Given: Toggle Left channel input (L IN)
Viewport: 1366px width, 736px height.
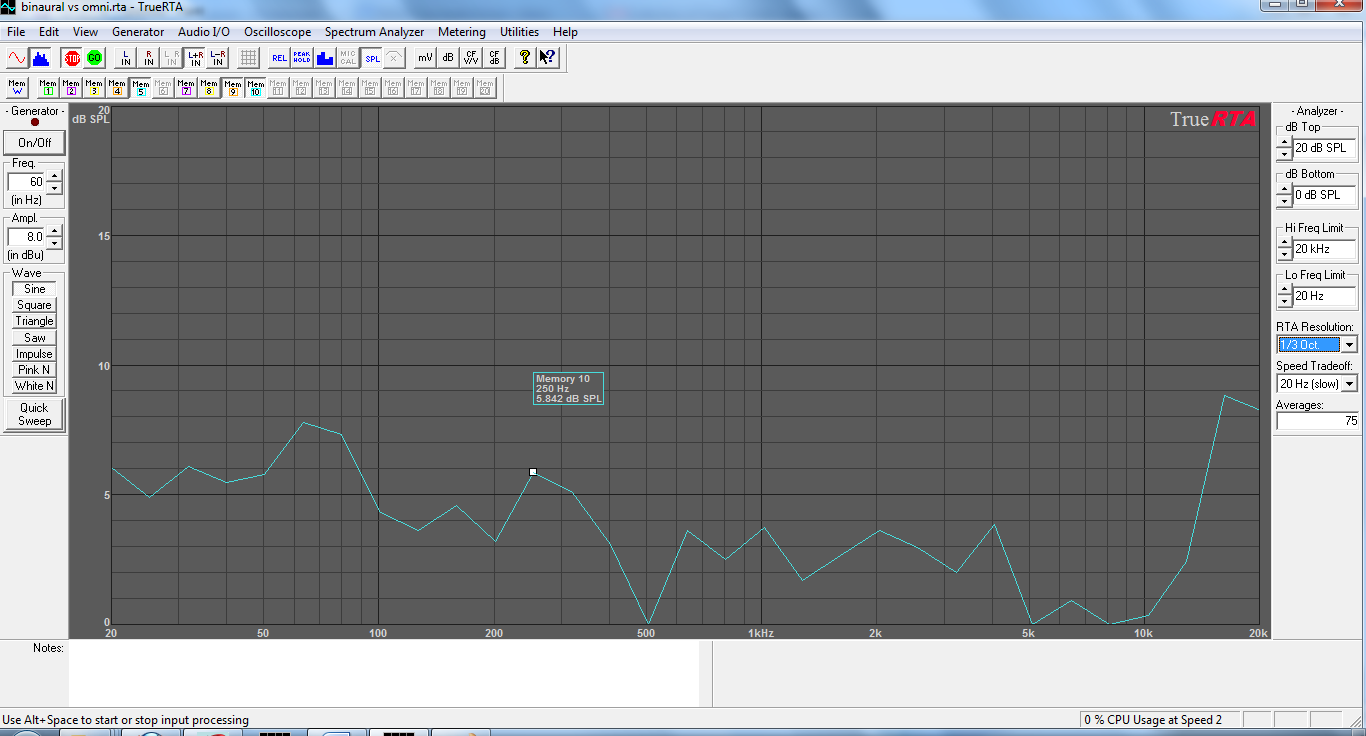Looking at the screenshot, I should pyautogui.click(x=125, y=57).
